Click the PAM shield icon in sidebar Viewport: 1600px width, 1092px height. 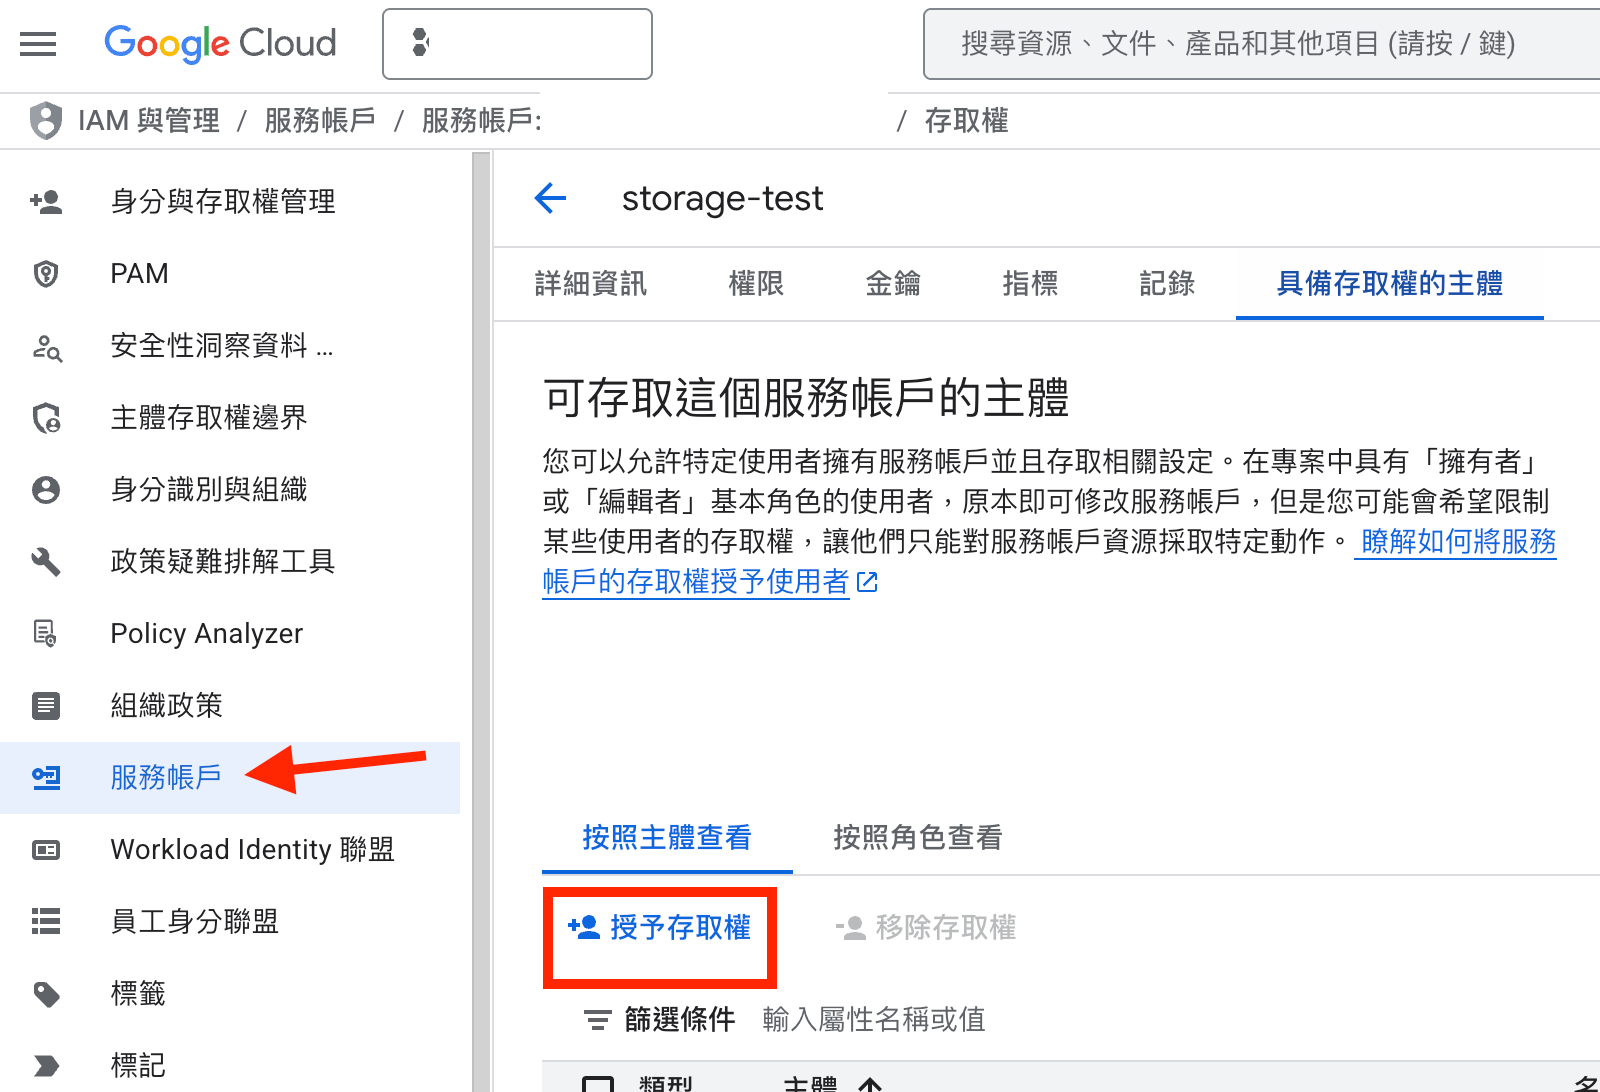(x=46, y=274)
